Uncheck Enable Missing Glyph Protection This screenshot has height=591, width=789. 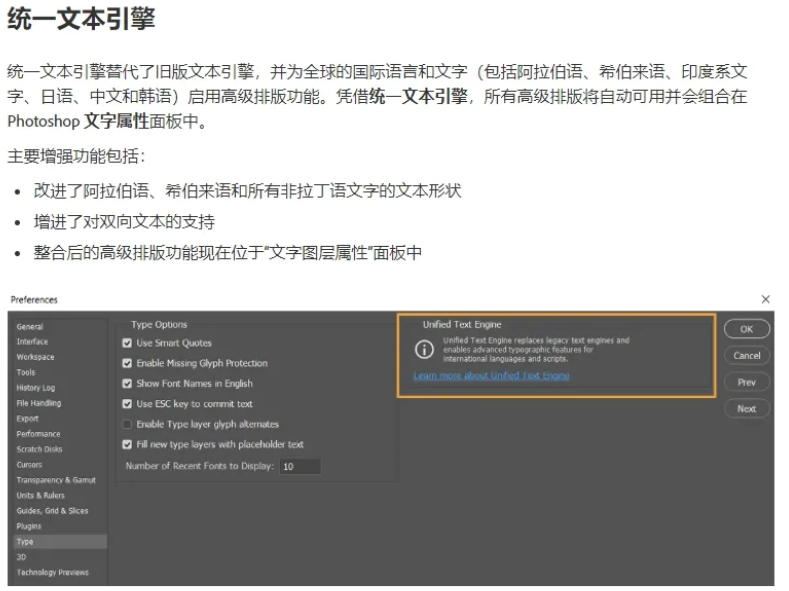click(x=127, y=363)
